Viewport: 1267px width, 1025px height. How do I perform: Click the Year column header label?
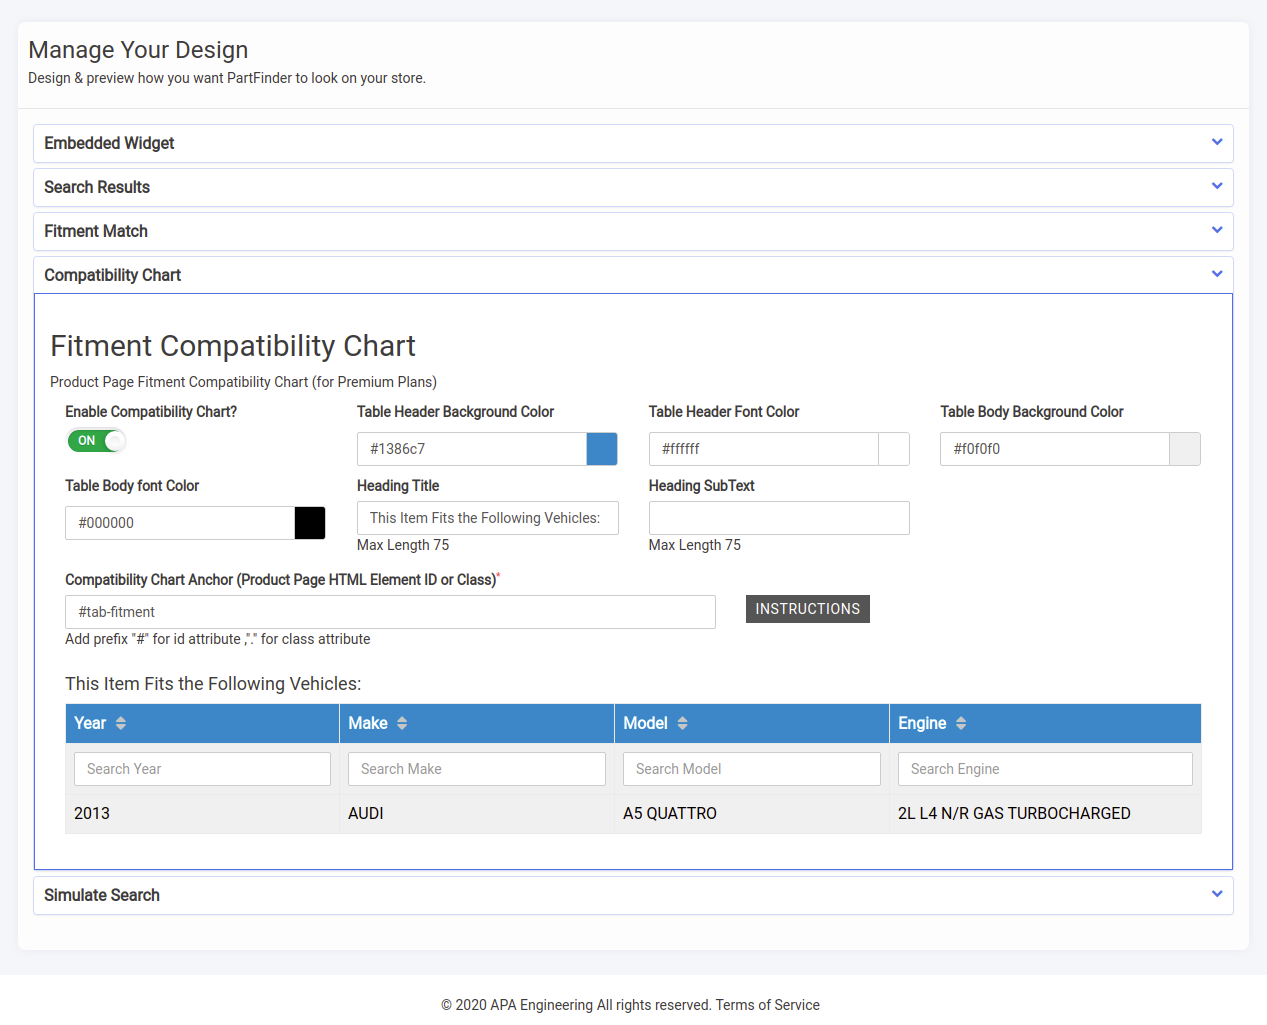(90, 723)
